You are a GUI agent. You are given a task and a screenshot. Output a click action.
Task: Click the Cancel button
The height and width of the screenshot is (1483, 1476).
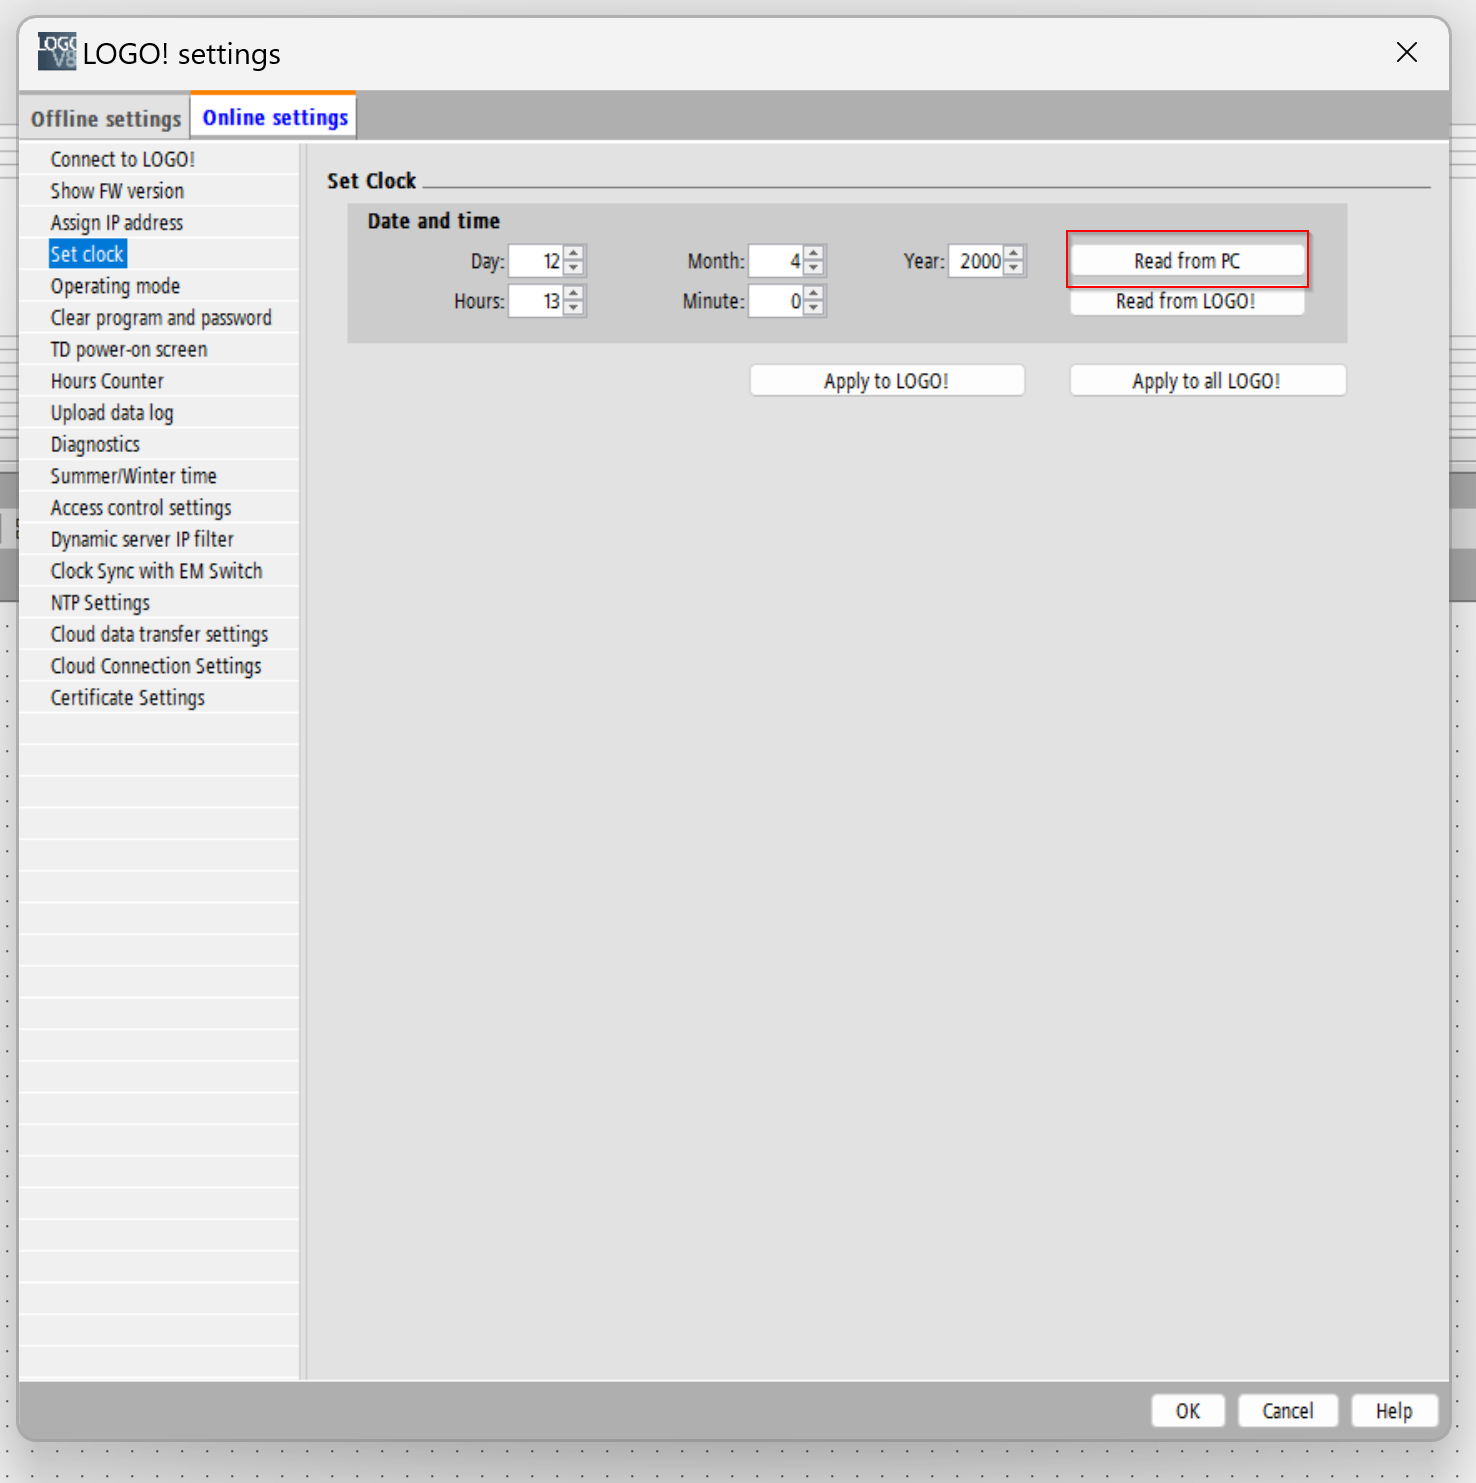pyautogui.click(x=1288, y=1411)
